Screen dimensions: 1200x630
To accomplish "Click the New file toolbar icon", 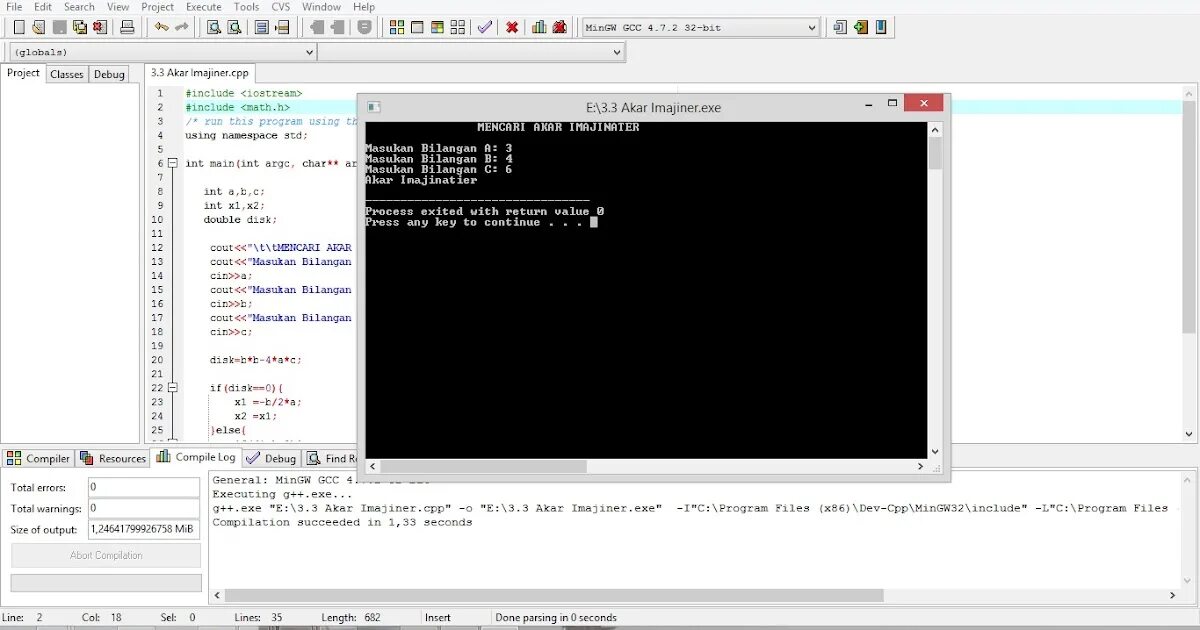I will click(18, 27).
